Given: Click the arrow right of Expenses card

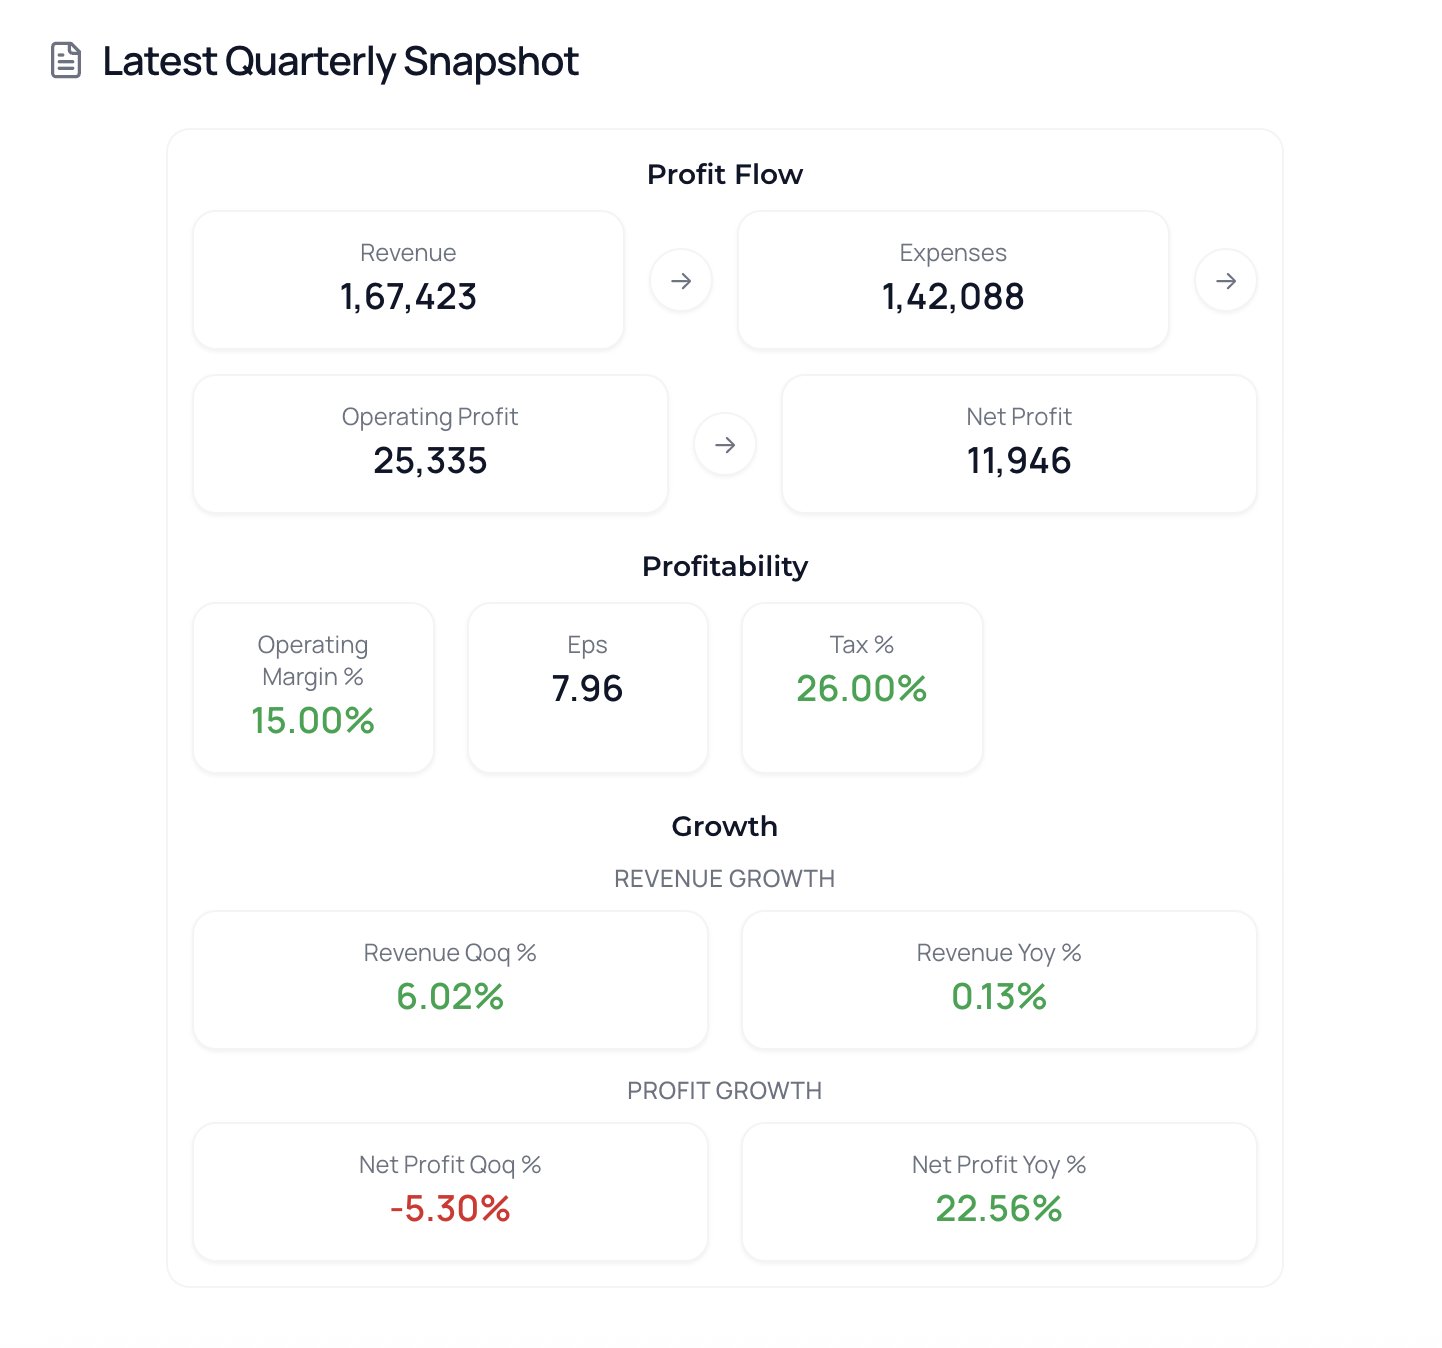Looking at the screenshot, I should 1226,281.
